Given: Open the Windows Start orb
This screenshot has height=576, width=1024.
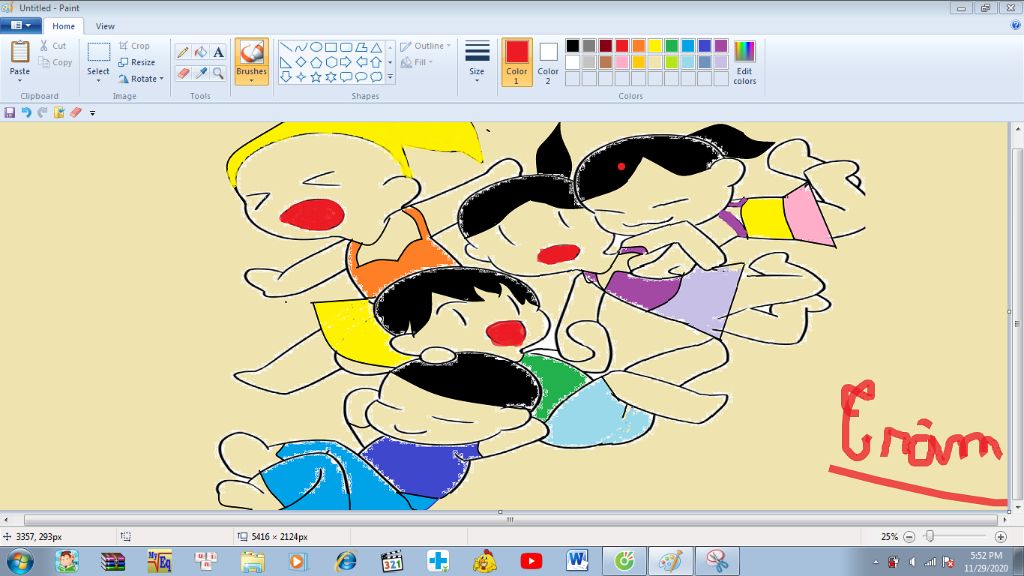Looking at the screenshot, I should click(20, 561).
